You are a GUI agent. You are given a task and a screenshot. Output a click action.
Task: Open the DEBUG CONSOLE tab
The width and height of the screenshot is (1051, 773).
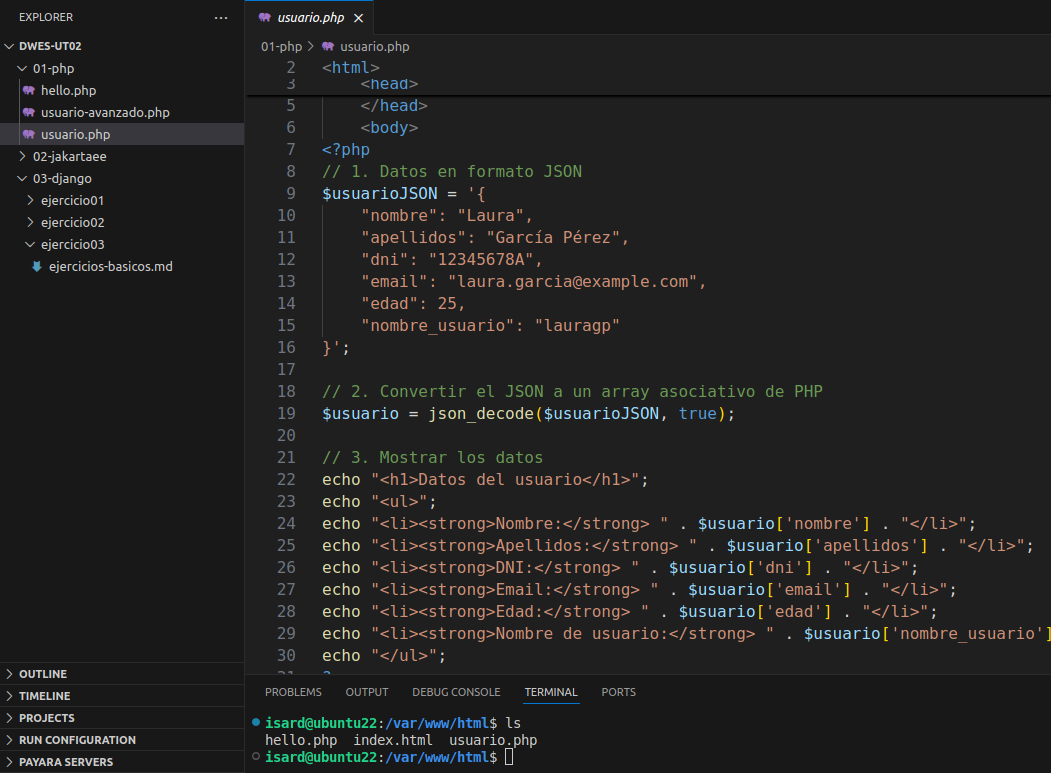[456, 691]
